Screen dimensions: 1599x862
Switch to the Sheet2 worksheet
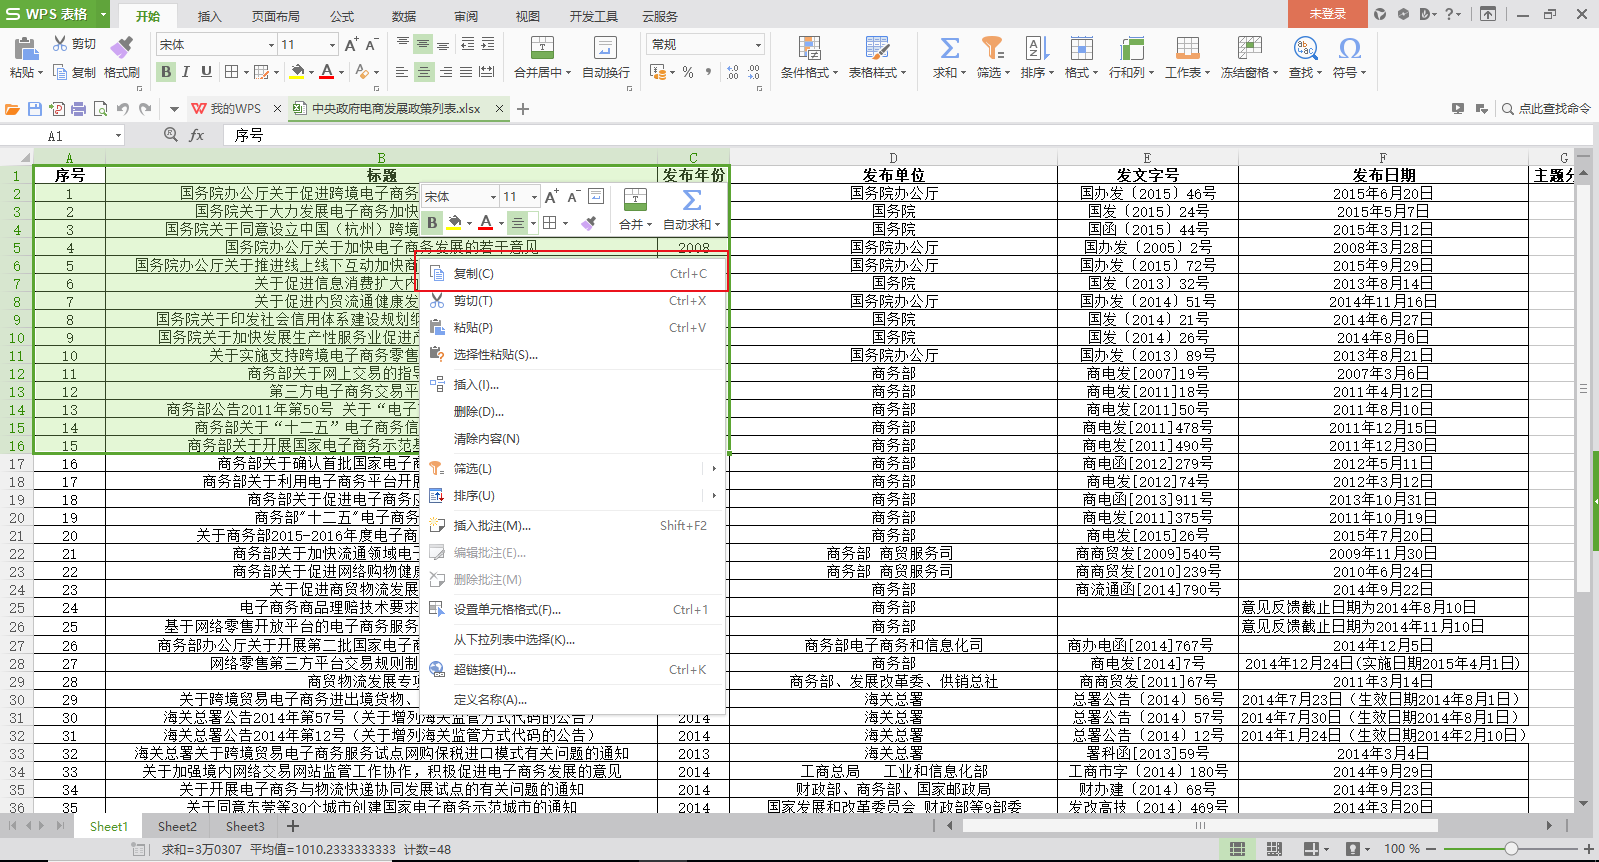click(177, 826)
